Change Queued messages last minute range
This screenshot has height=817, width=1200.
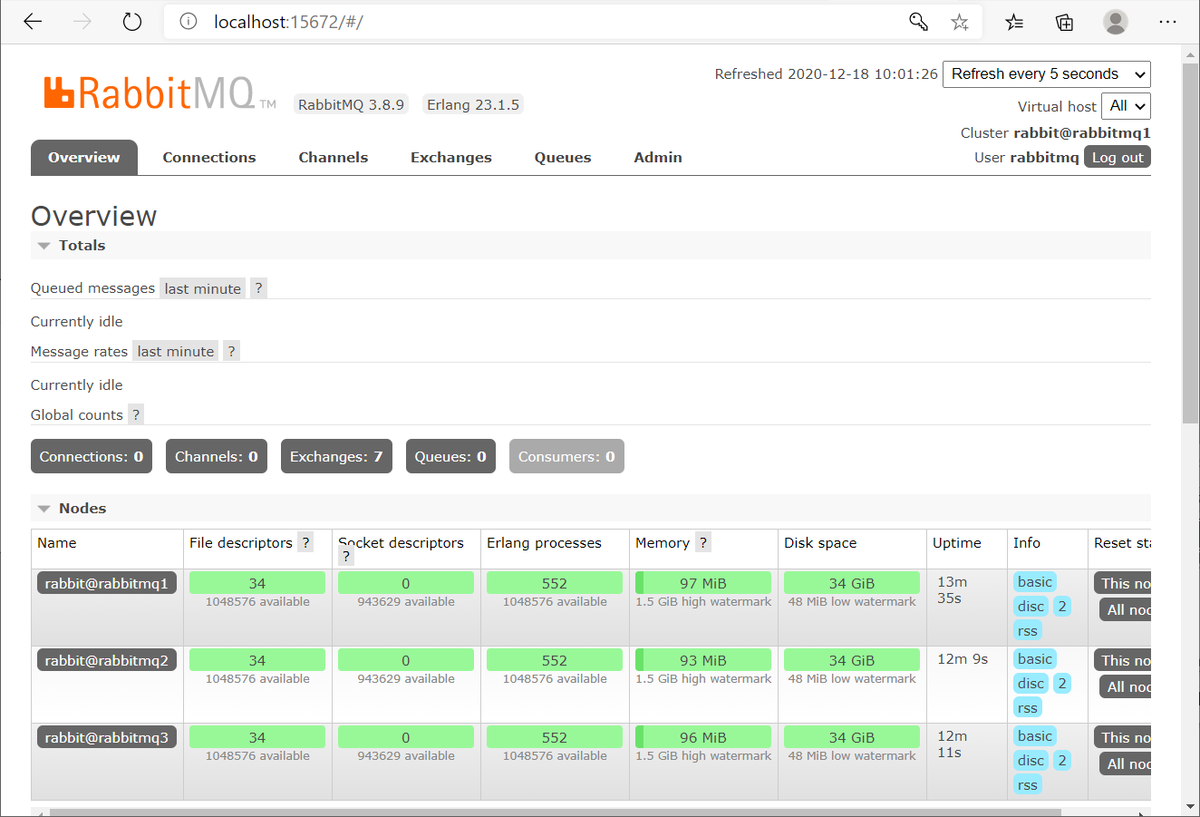(203, 288)
